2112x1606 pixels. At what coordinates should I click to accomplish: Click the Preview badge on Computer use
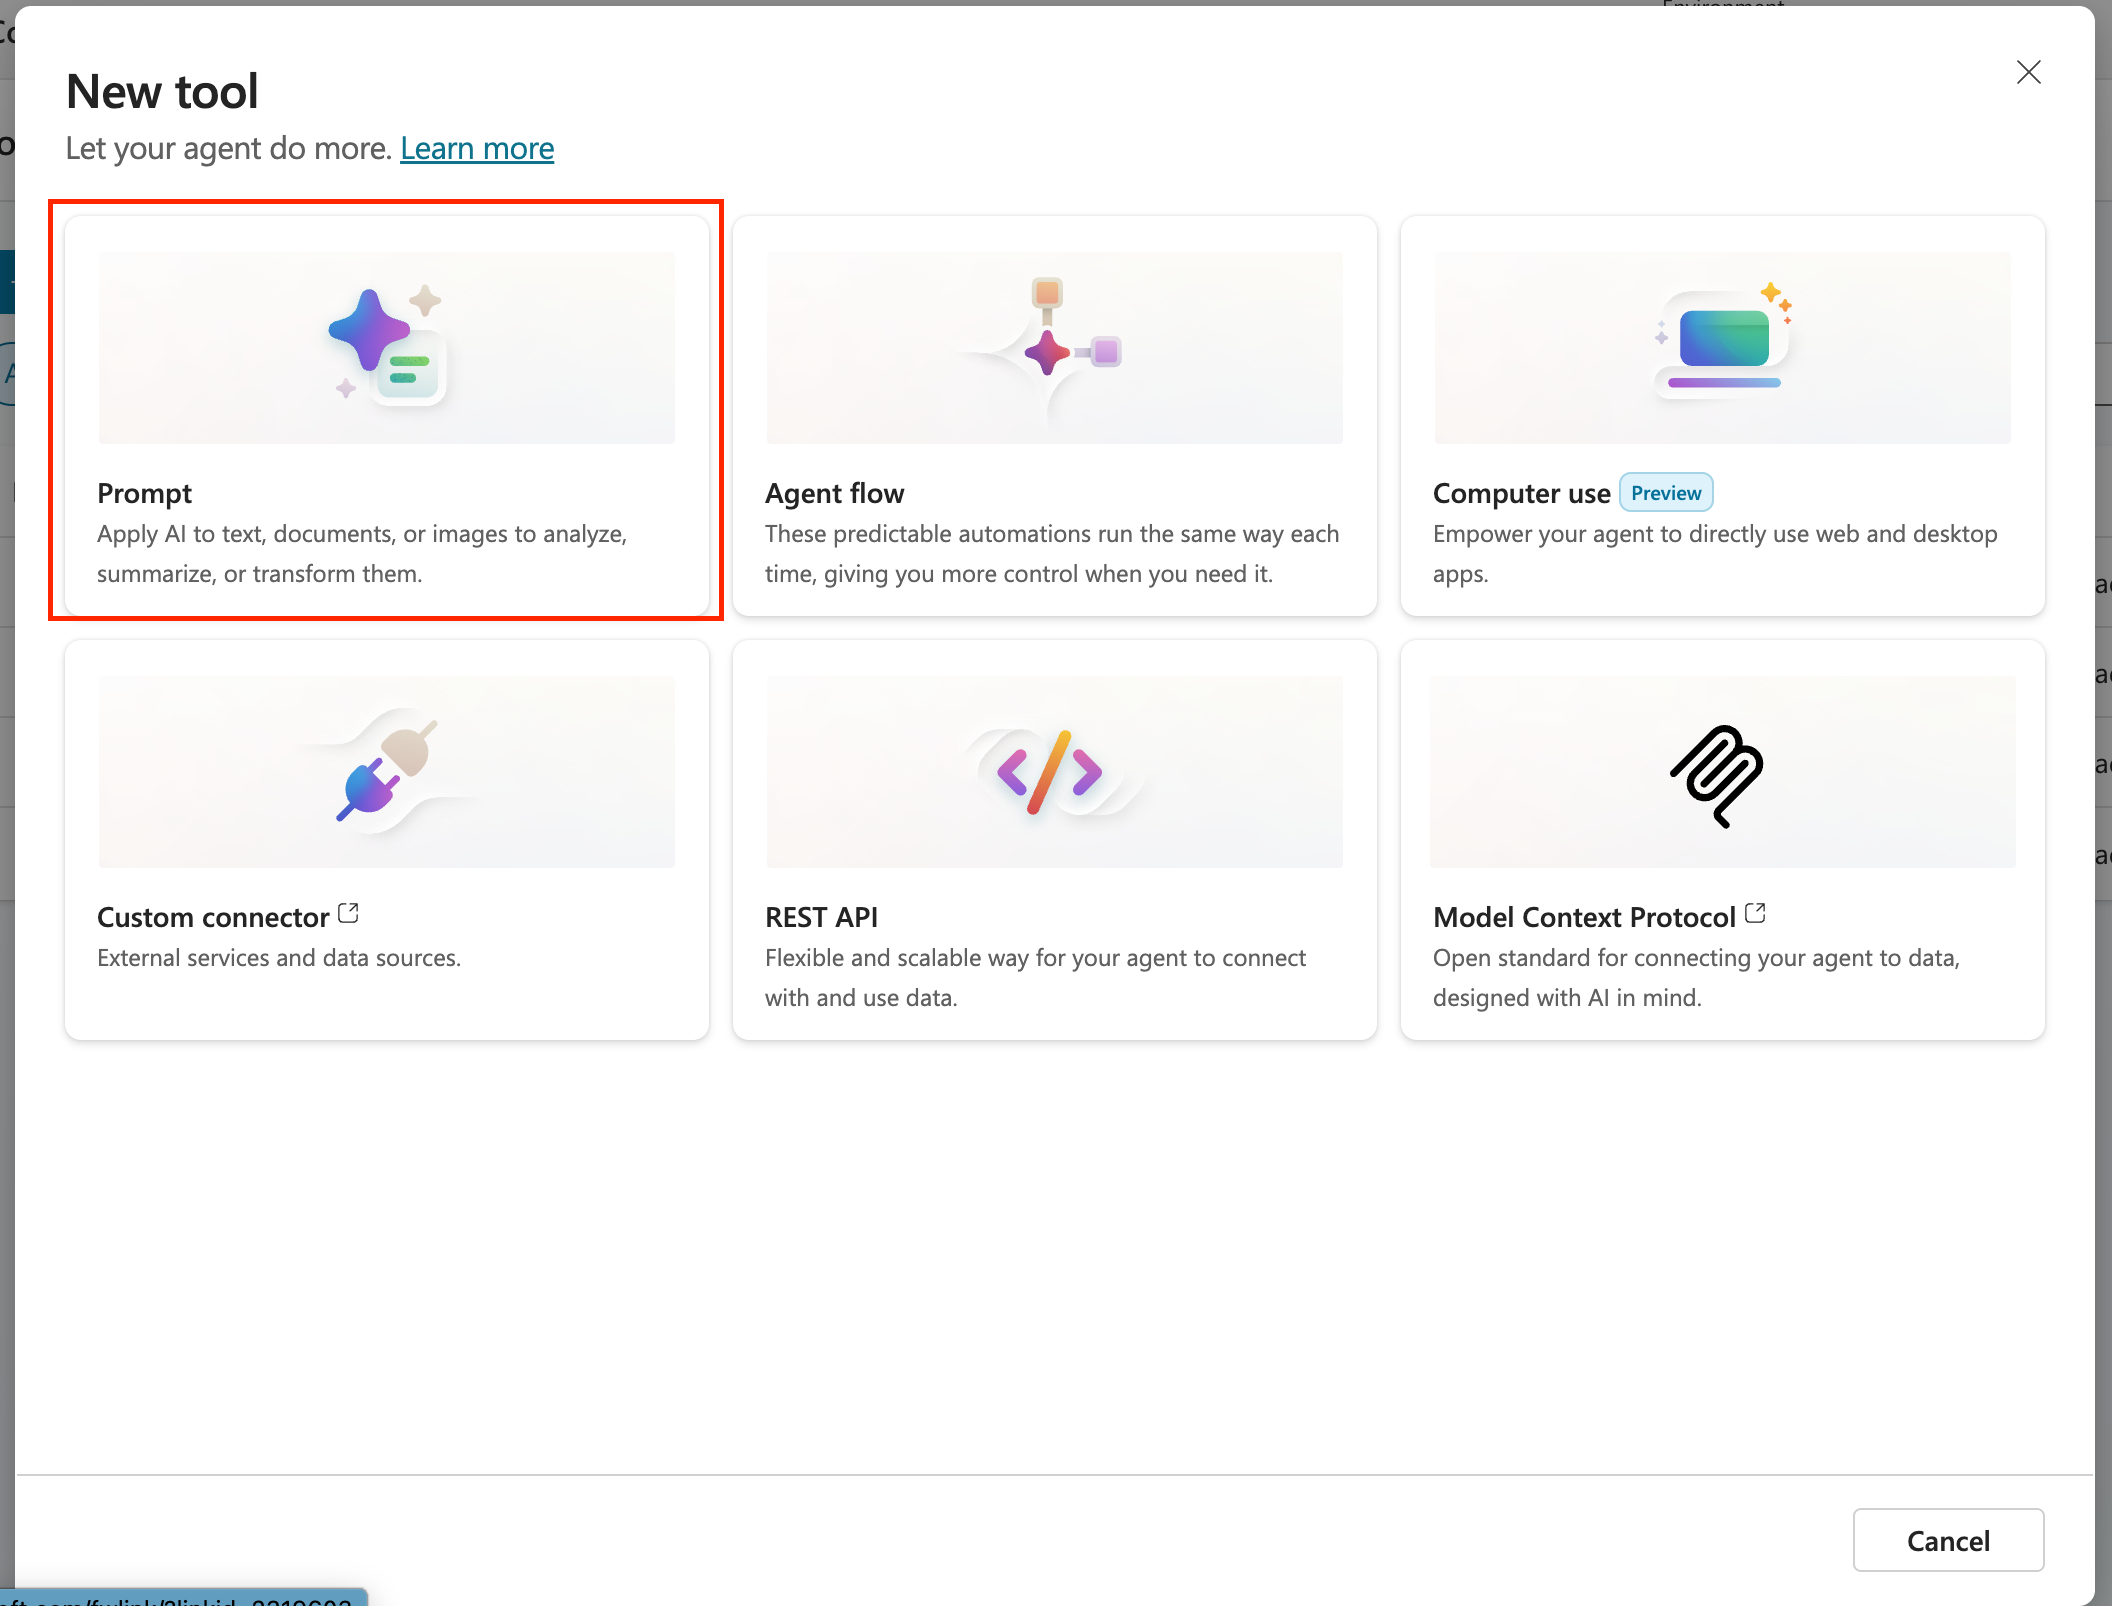1665,493
